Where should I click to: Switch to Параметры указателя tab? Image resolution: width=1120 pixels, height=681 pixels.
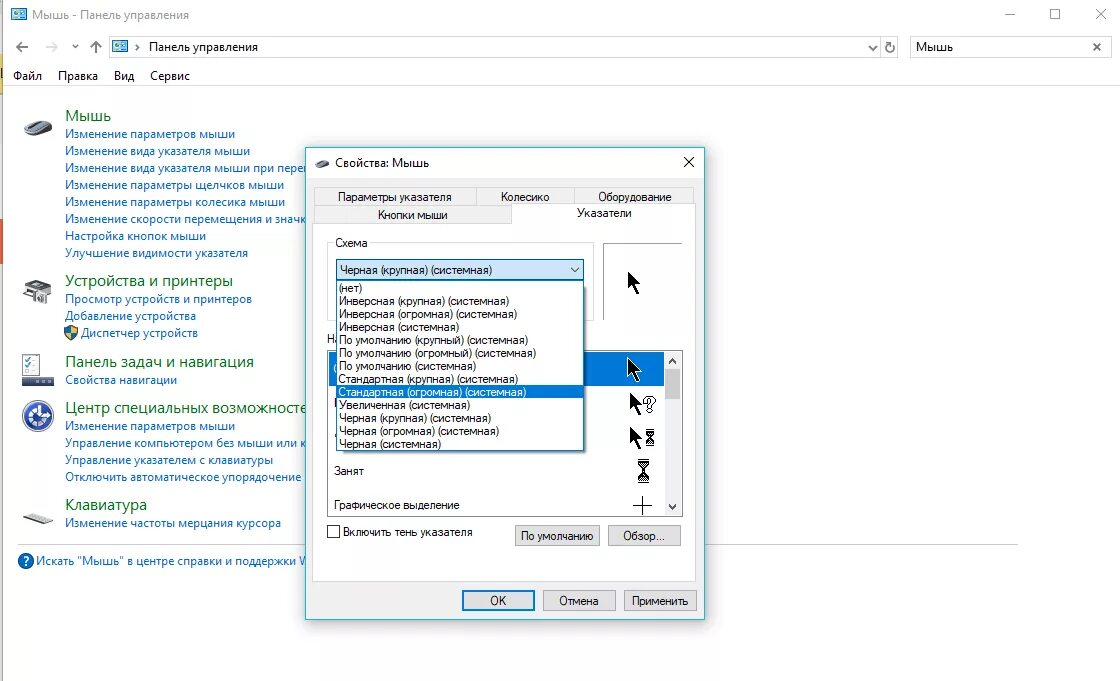394,197
